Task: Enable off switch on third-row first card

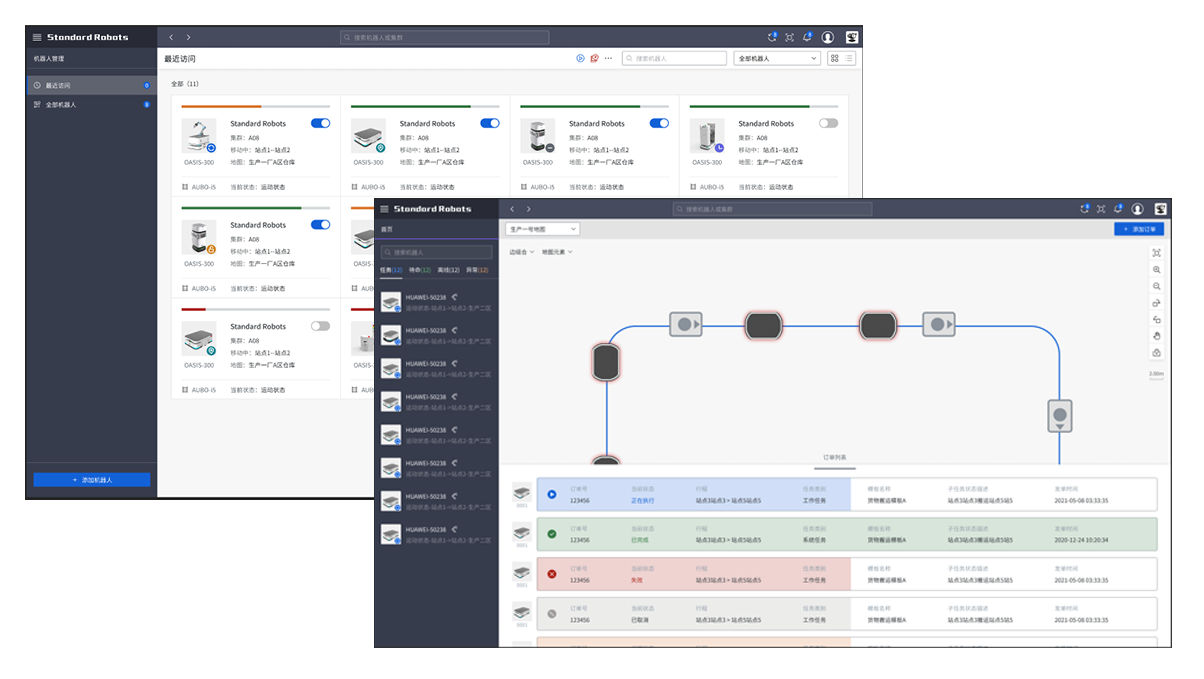Action: pyautogui.click(x=320, y=326)
